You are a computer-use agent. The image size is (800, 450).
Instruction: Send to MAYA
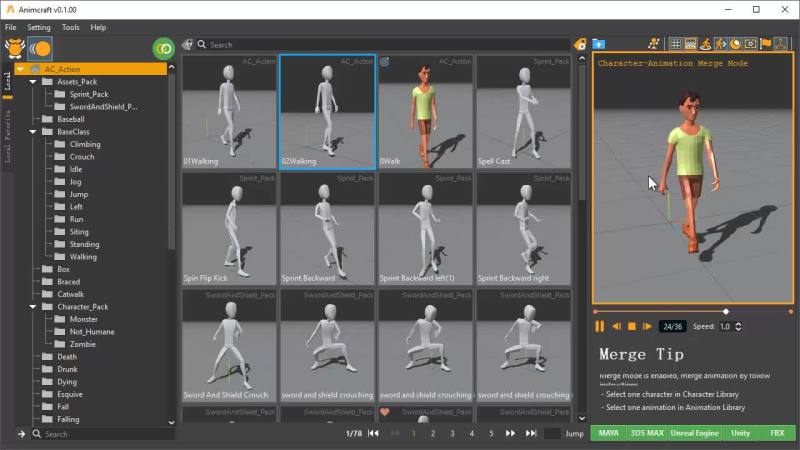coord(608,433)
